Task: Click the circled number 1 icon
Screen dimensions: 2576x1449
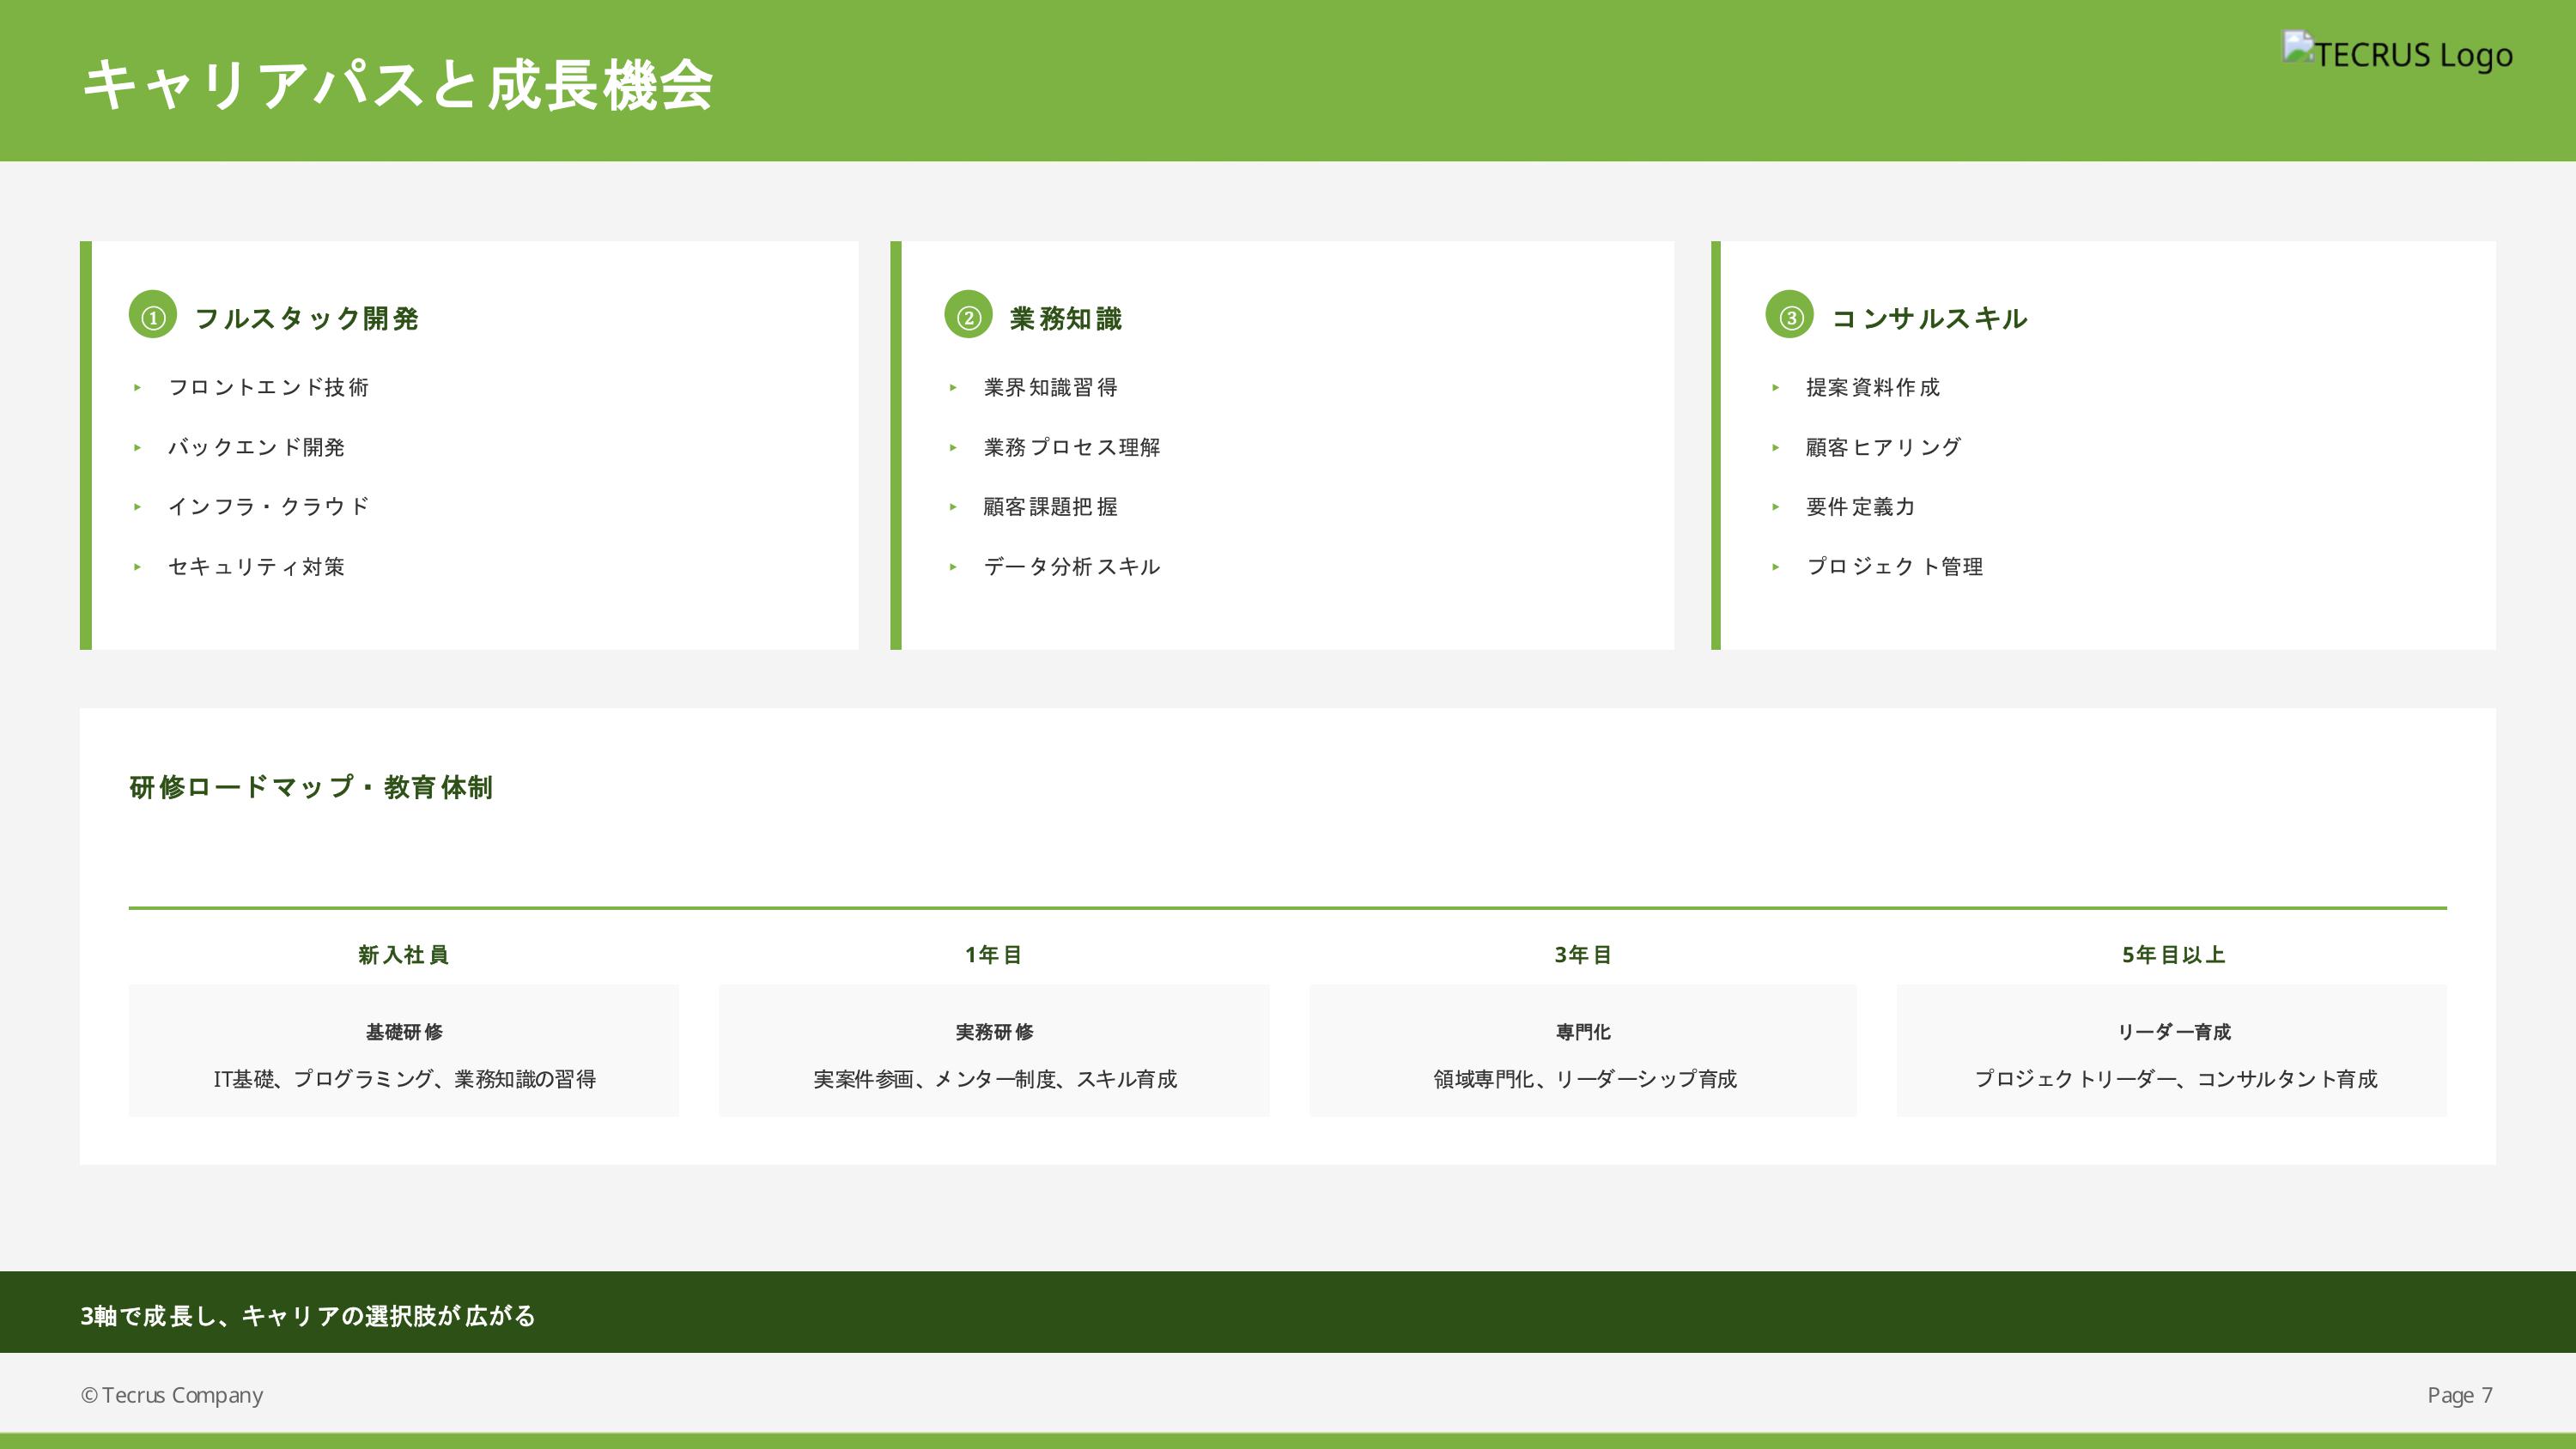Action: pos(153,316)
